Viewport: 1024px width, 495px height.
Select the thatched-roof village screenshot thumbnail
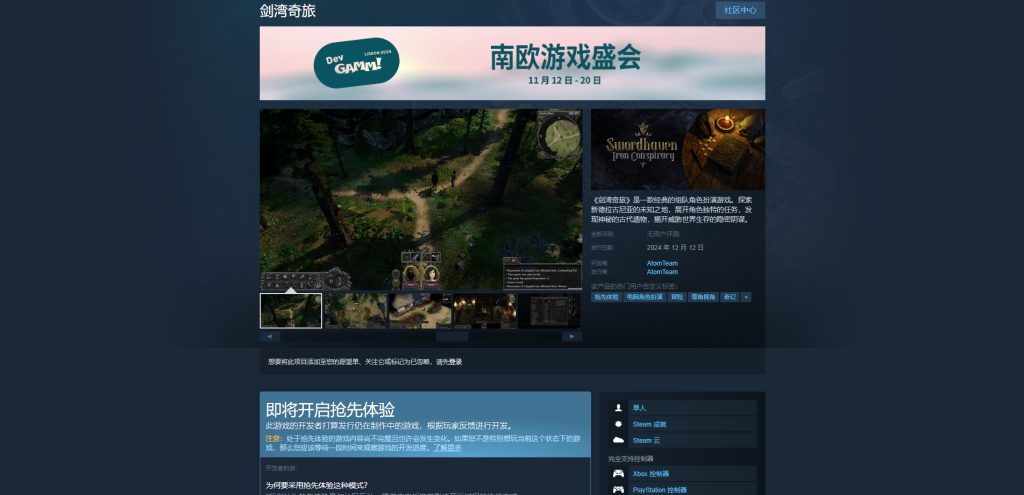point(420,310)
